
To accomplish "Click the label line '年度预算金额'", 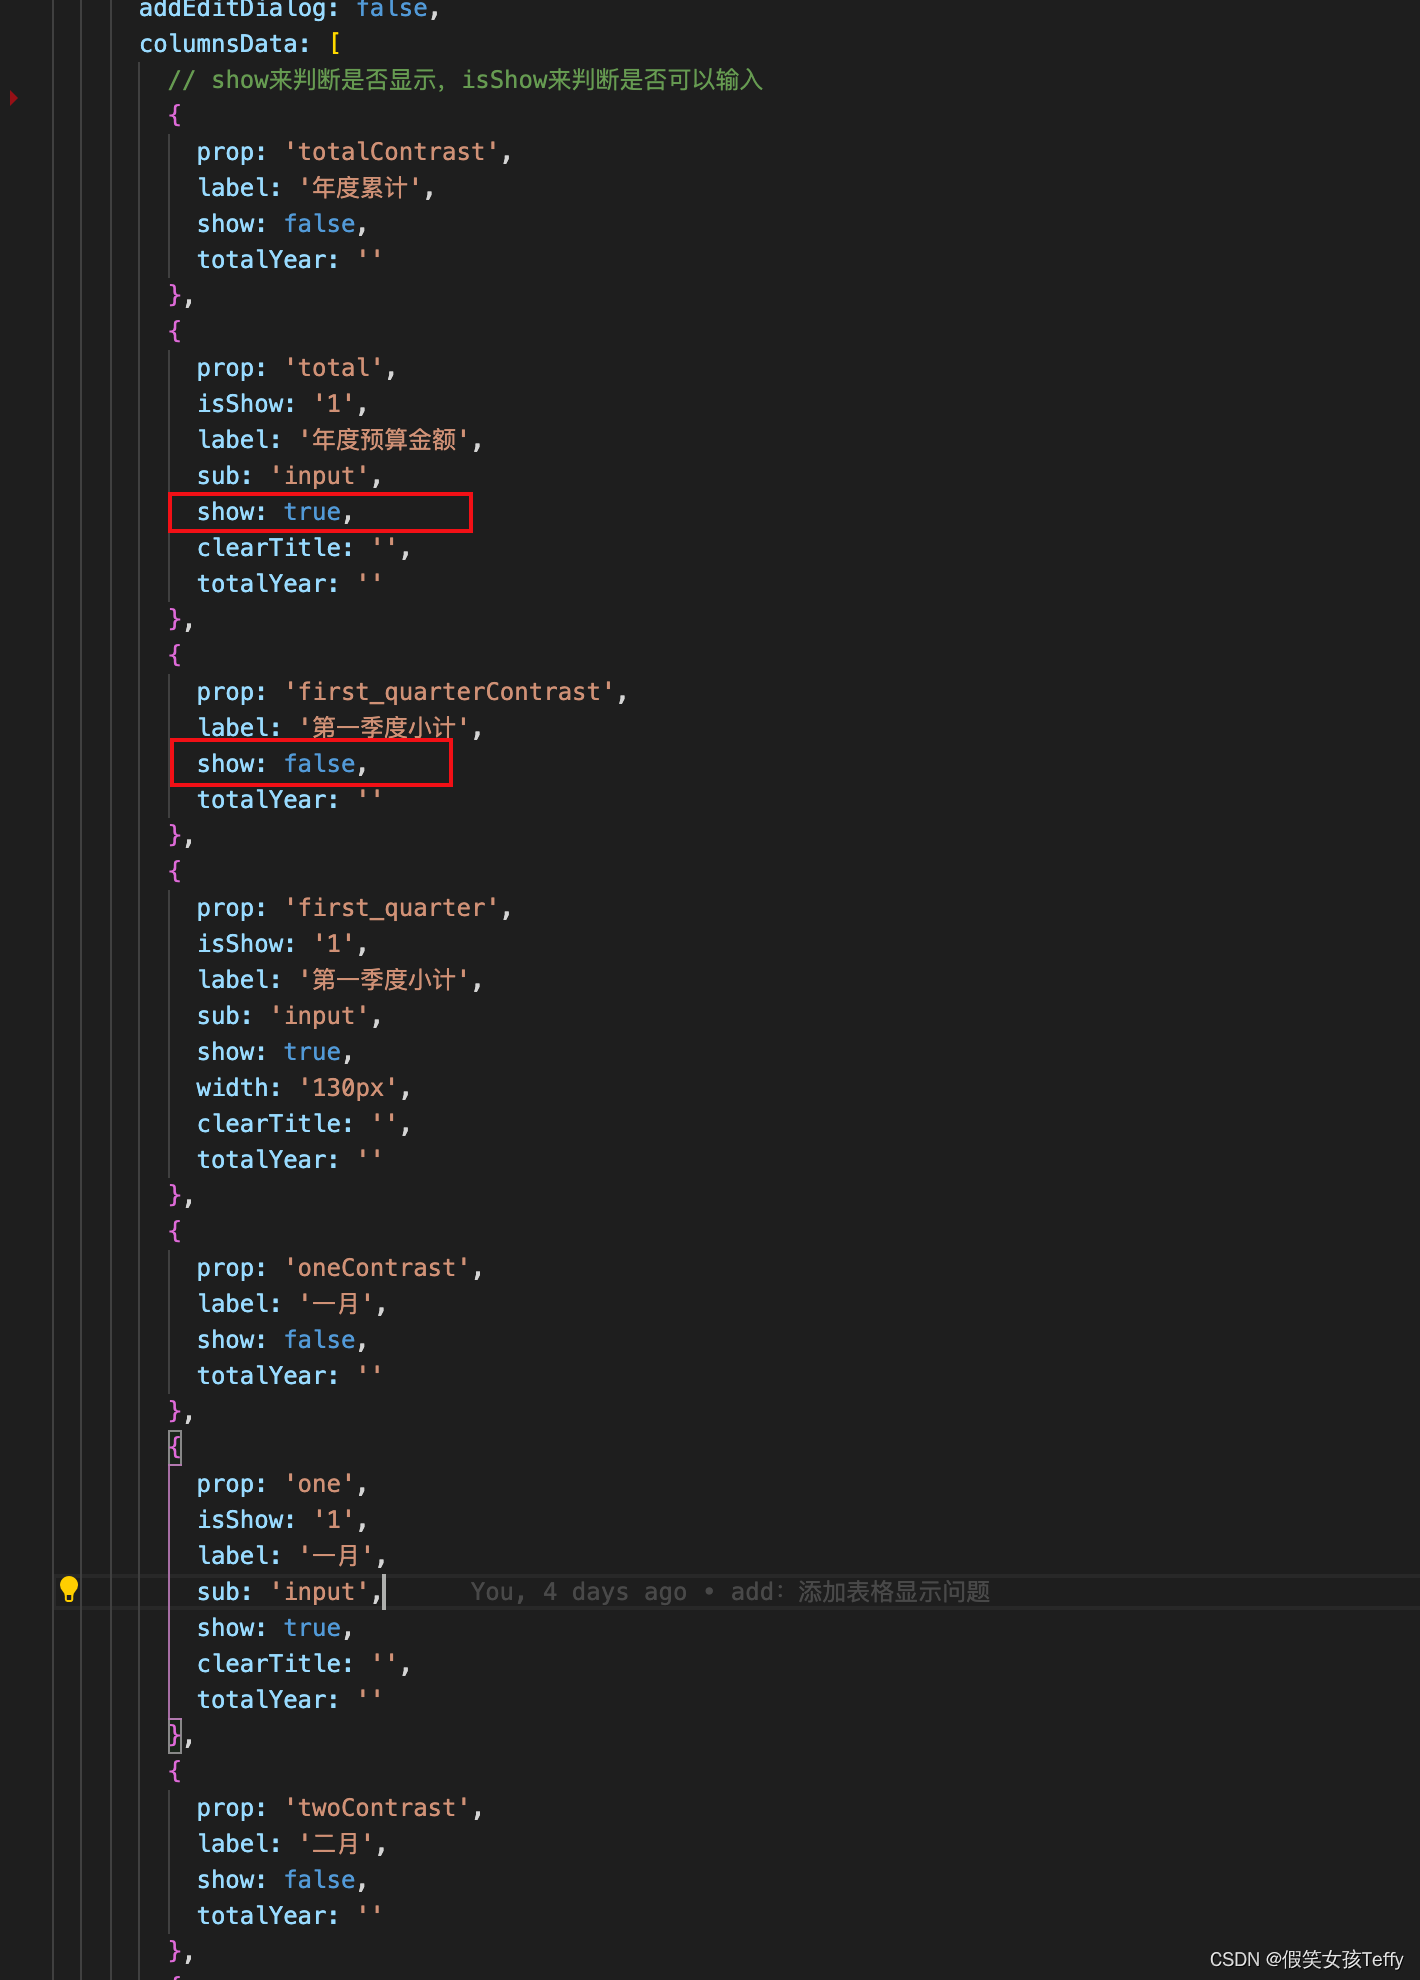I will coord(340,440).
